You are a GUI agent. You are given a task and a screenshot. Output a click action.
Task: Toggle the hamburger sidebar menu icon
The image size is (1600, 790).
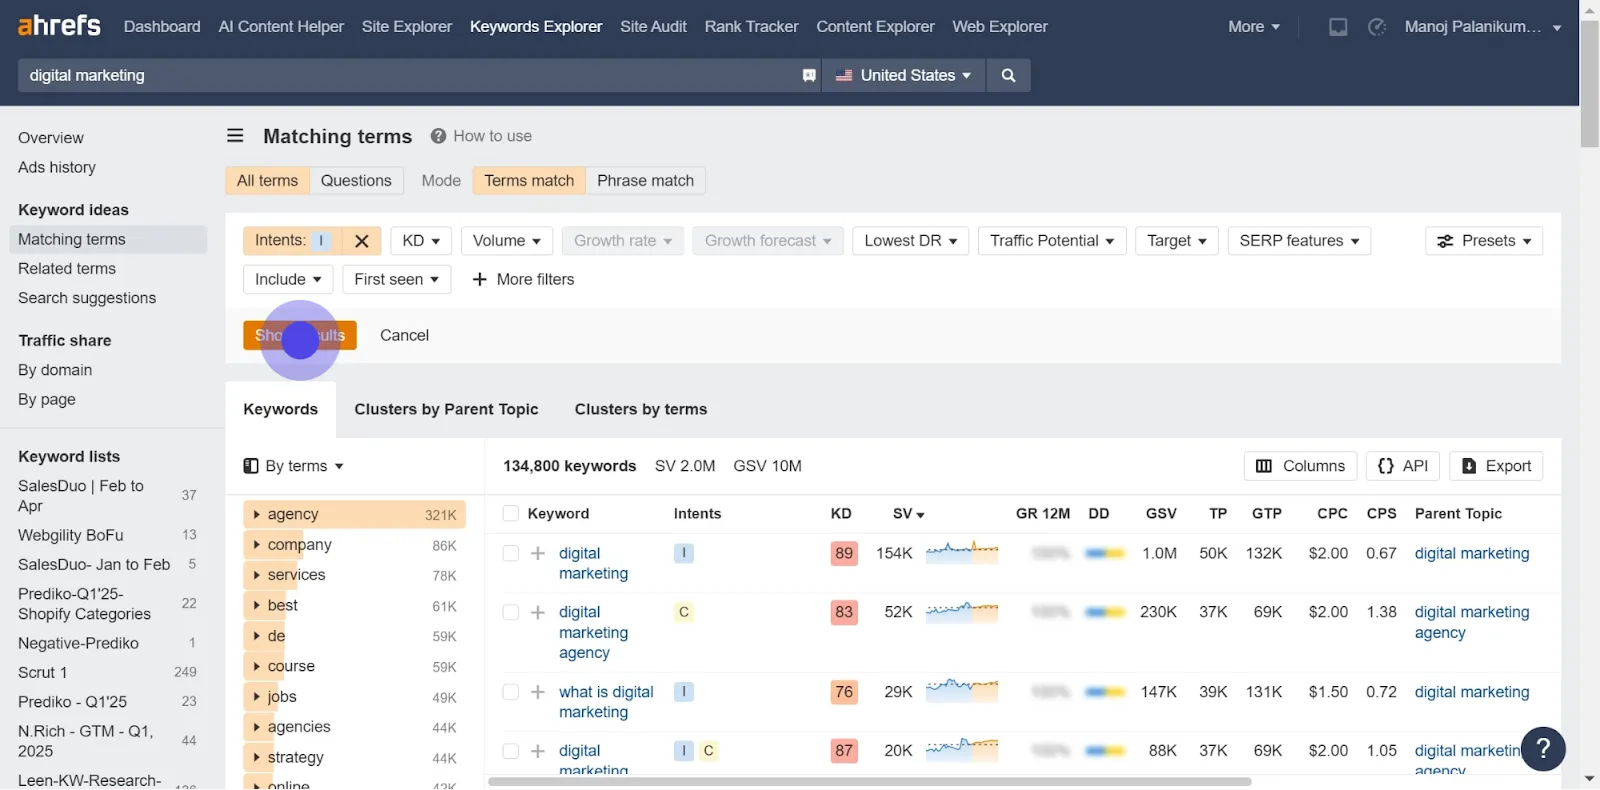[x=235, y=136]
